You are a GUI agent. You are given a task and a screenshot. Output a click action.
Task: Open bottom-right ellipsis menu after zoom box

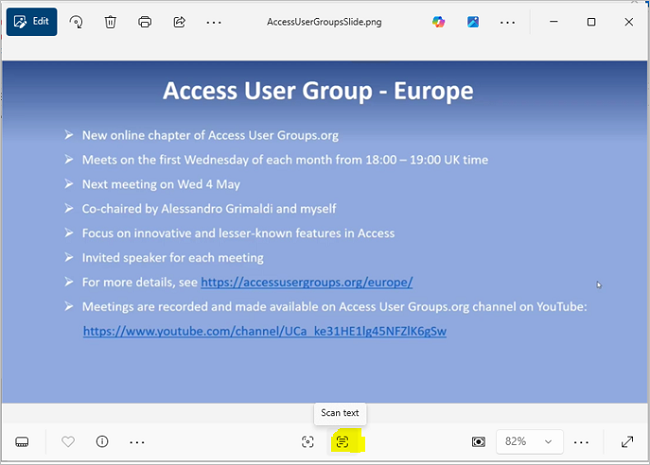[x=581, y=443]
